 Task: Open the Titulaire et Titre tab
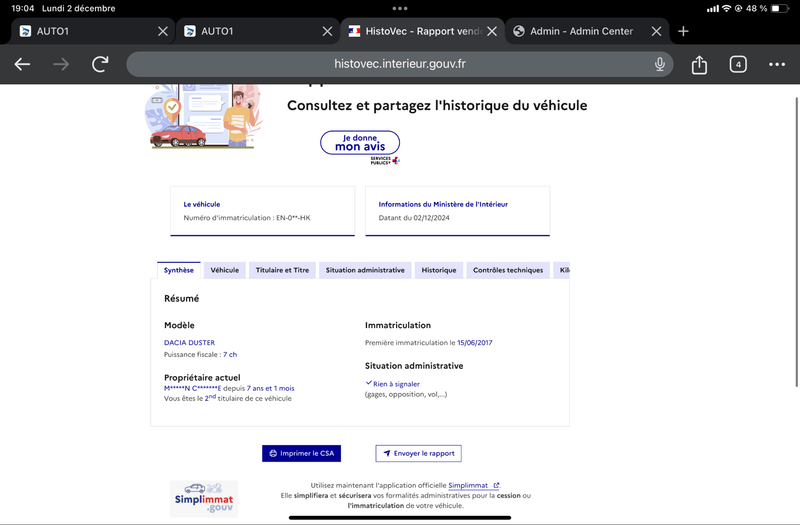click(282, 270)
